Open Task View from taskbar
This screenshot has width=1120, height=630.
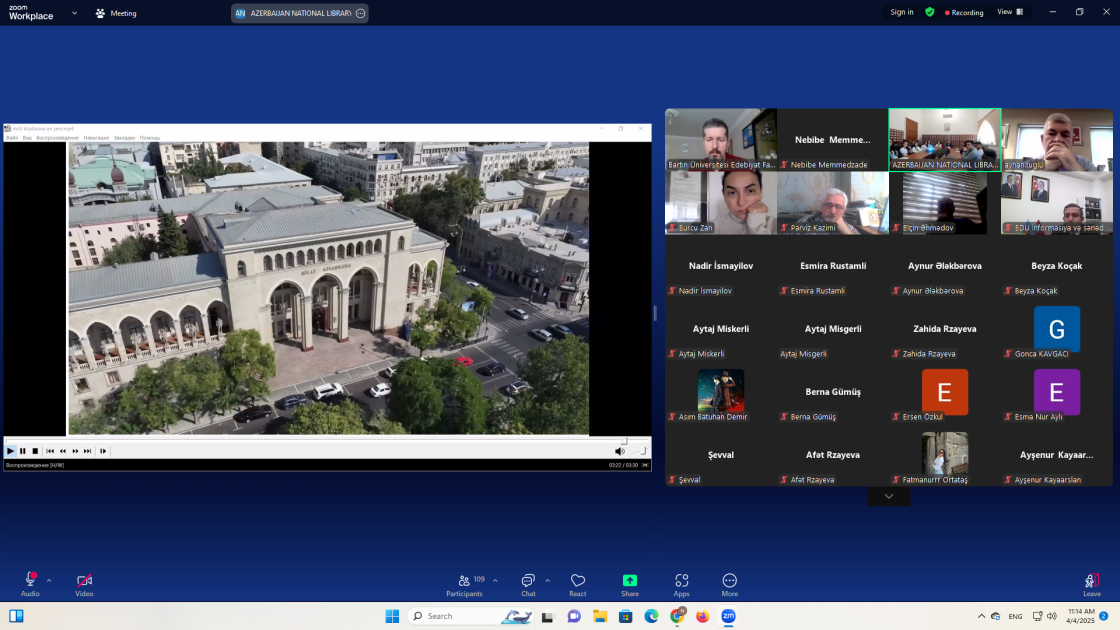pyautogui.click(x=548, y=616)
